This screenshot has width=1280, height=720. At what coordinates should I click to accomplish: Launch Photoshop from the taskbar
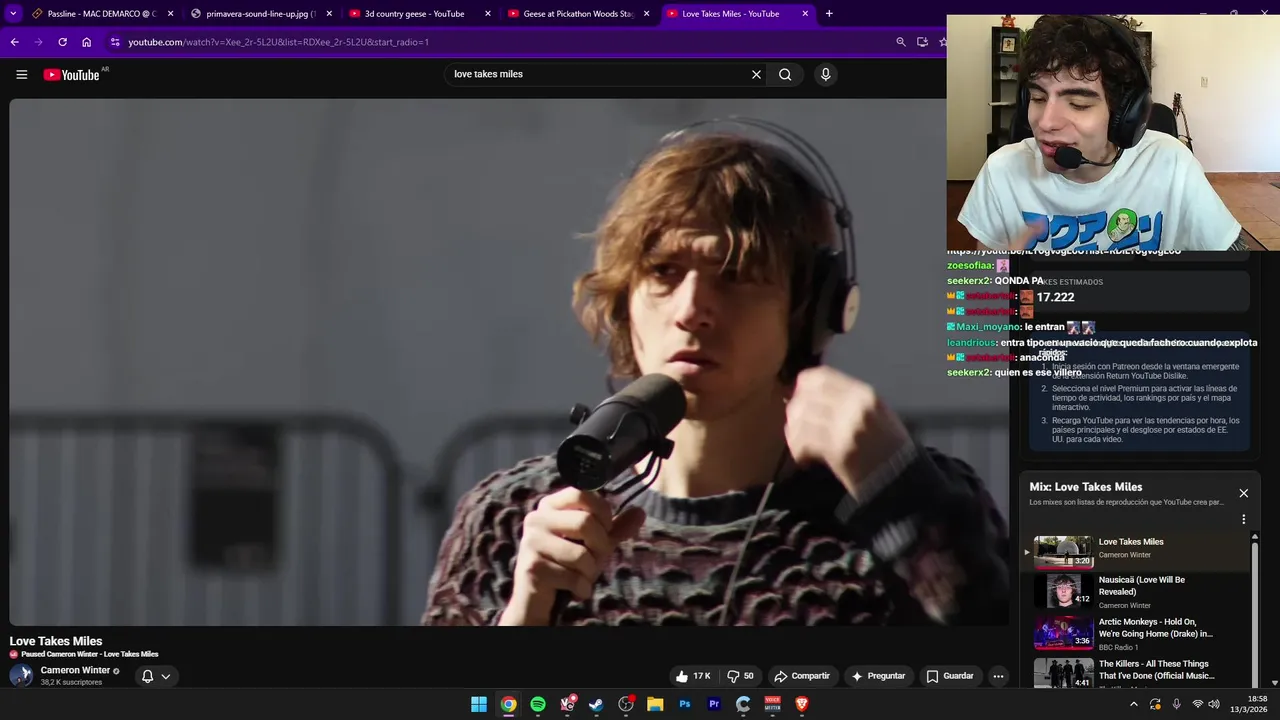(684, 704)
